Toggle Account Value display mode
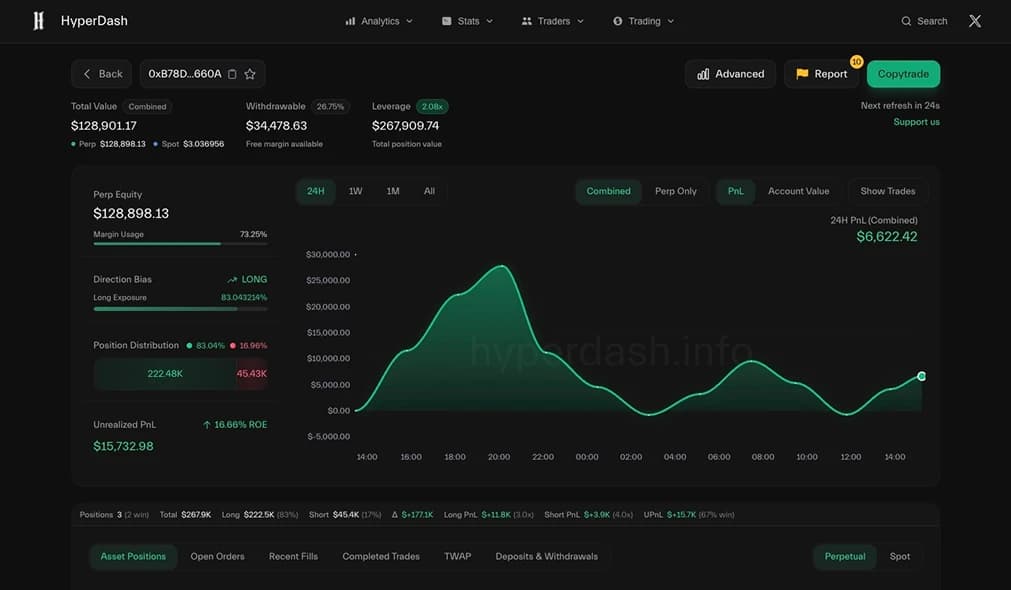1011x590 pixels. pos(798,190)
